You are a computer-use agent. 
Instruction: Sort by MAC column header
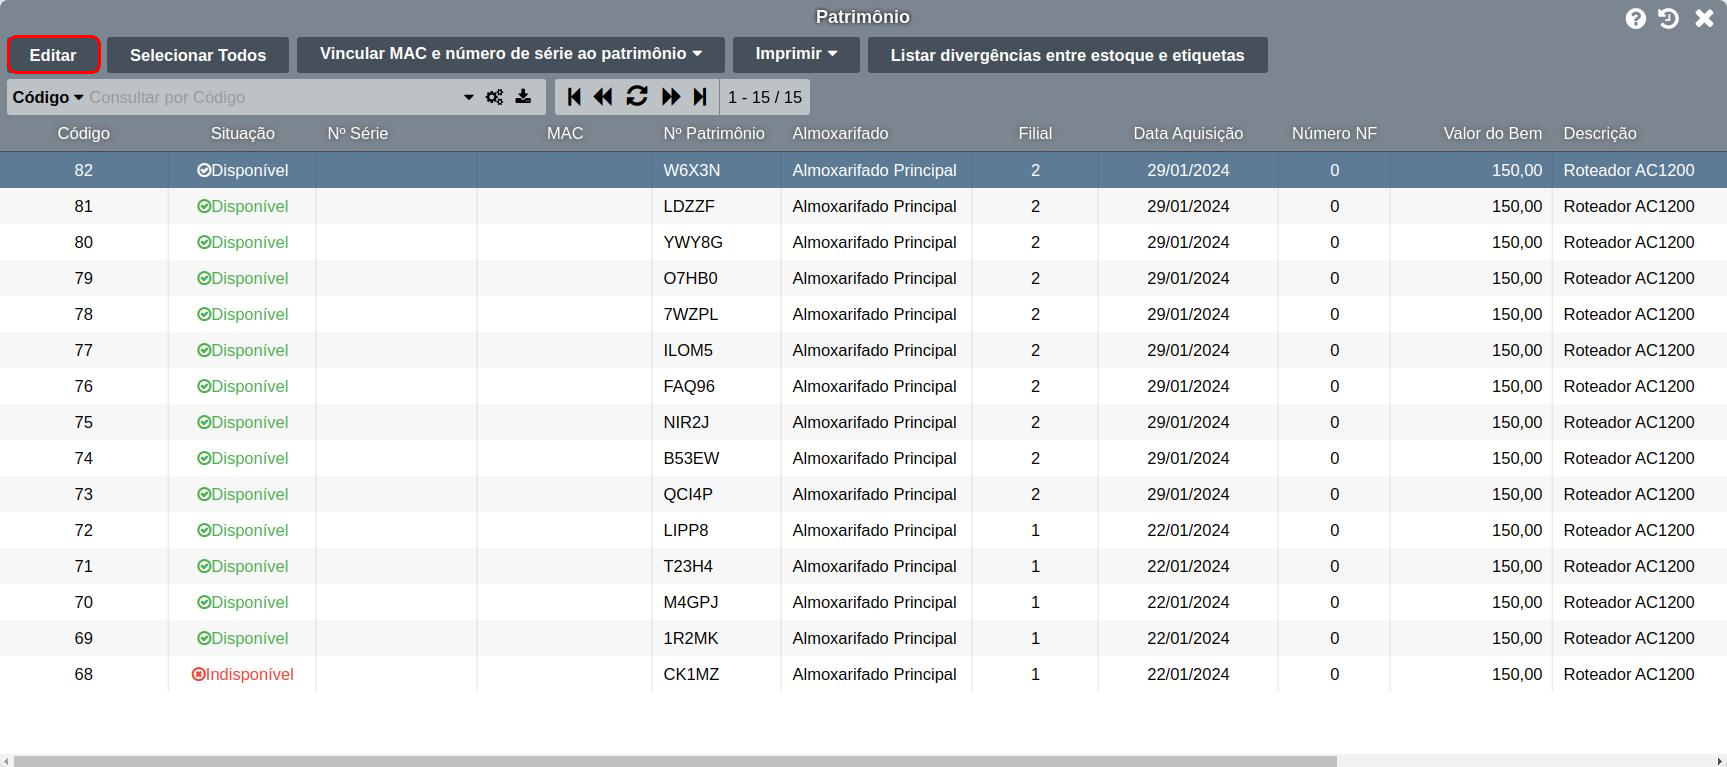[x=565, y=133]
